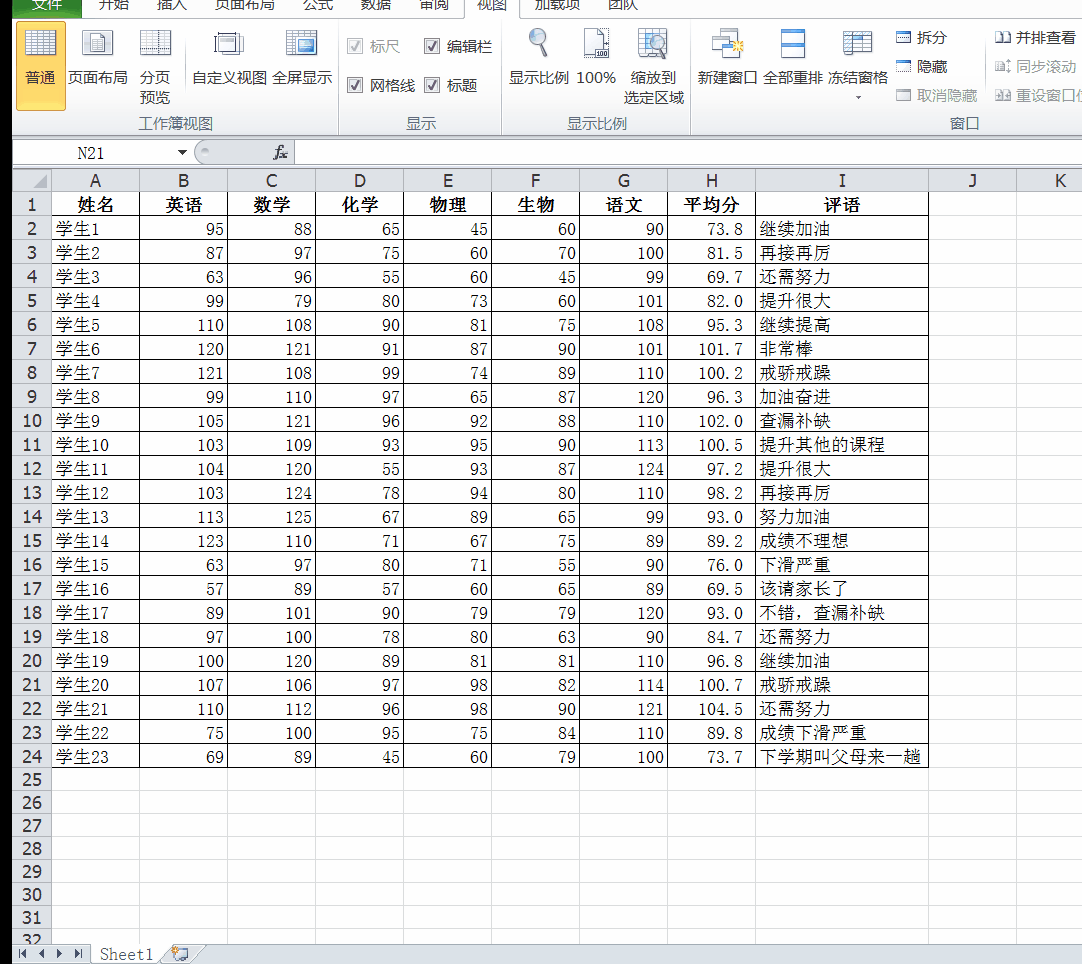Open Page Break Preview (分页预览)

(x=155, y=67)
